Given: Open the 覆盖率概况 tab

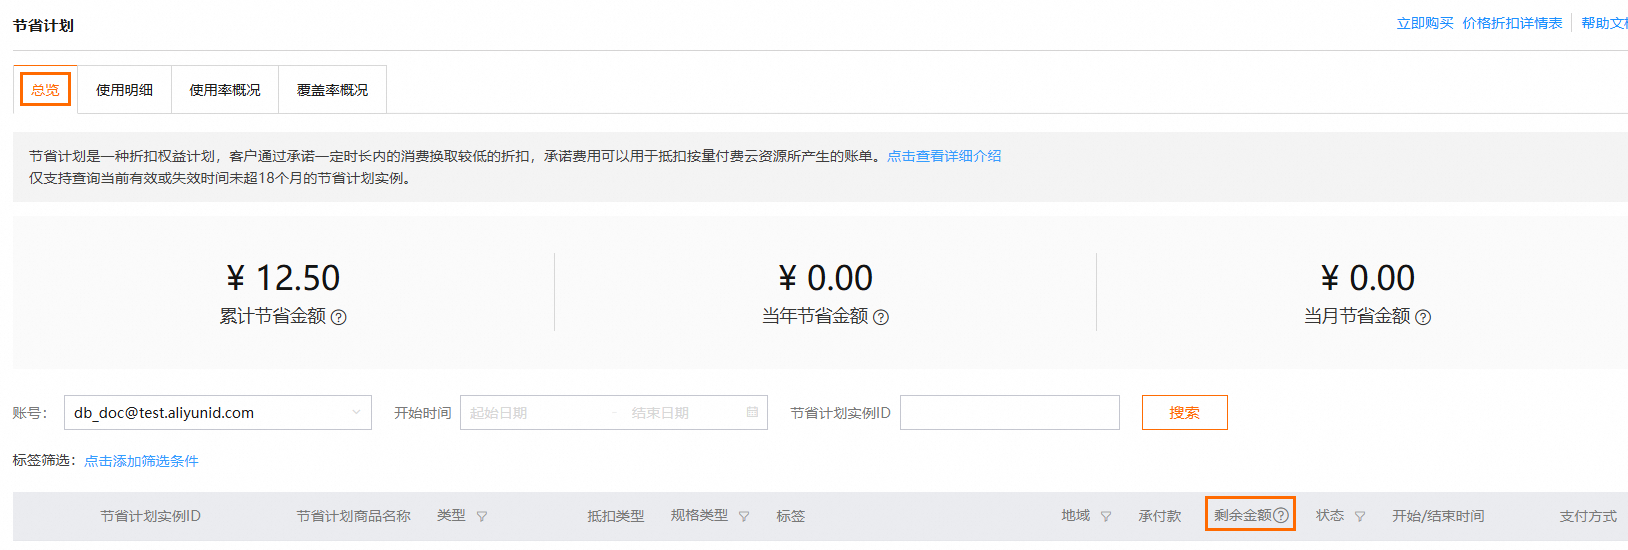Looking at the screenshot, I should [332, 90].
